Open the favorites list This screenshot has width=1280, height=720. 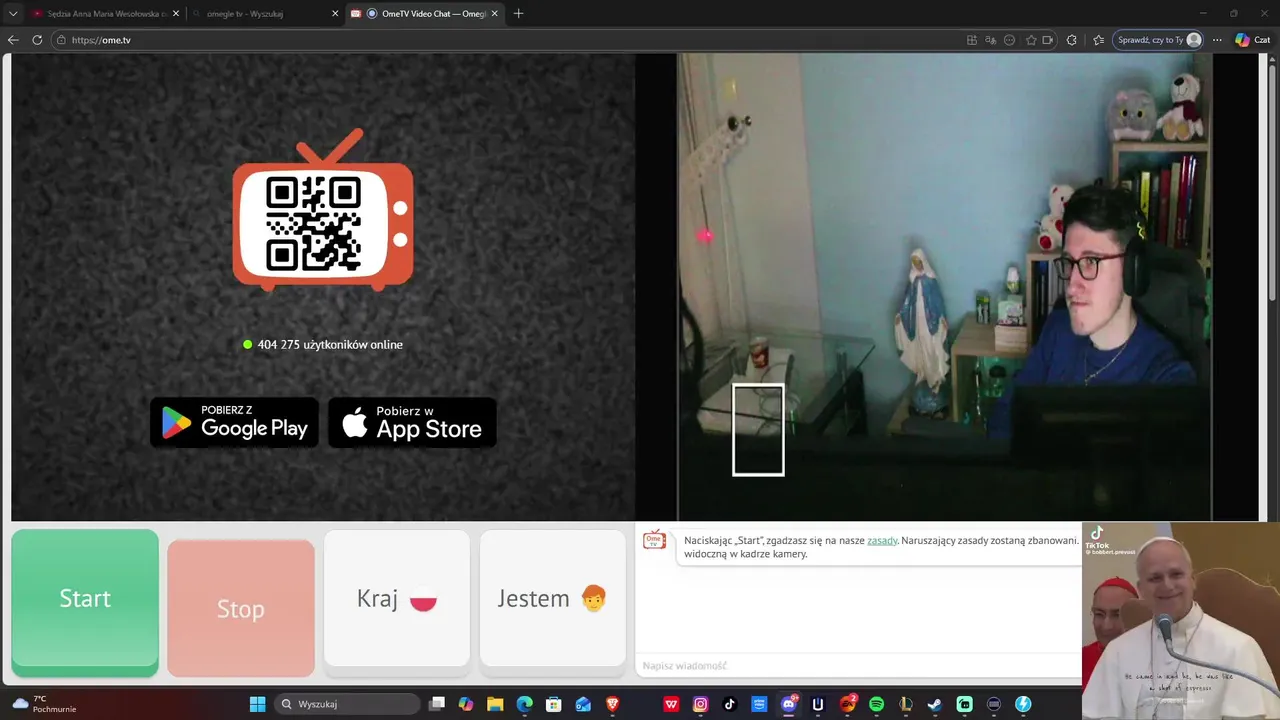pos(1098,40)
